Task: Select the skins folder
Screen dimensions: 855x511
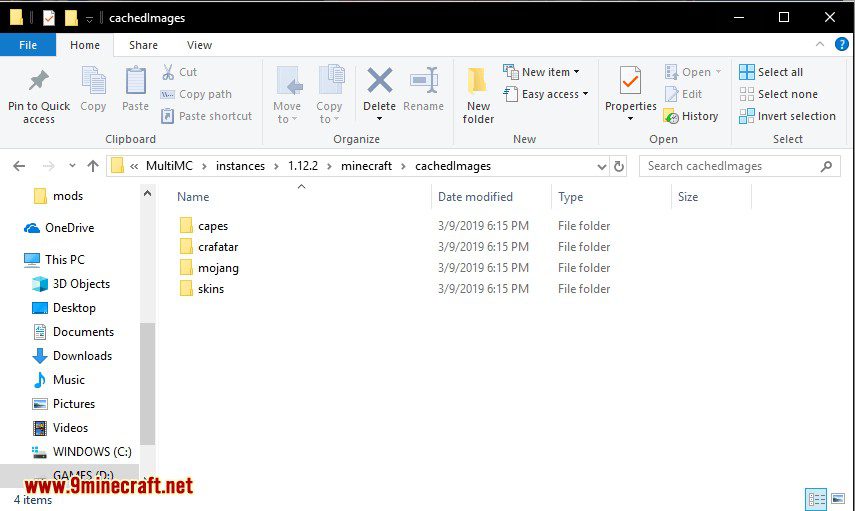Action: (x=201, y=289)
